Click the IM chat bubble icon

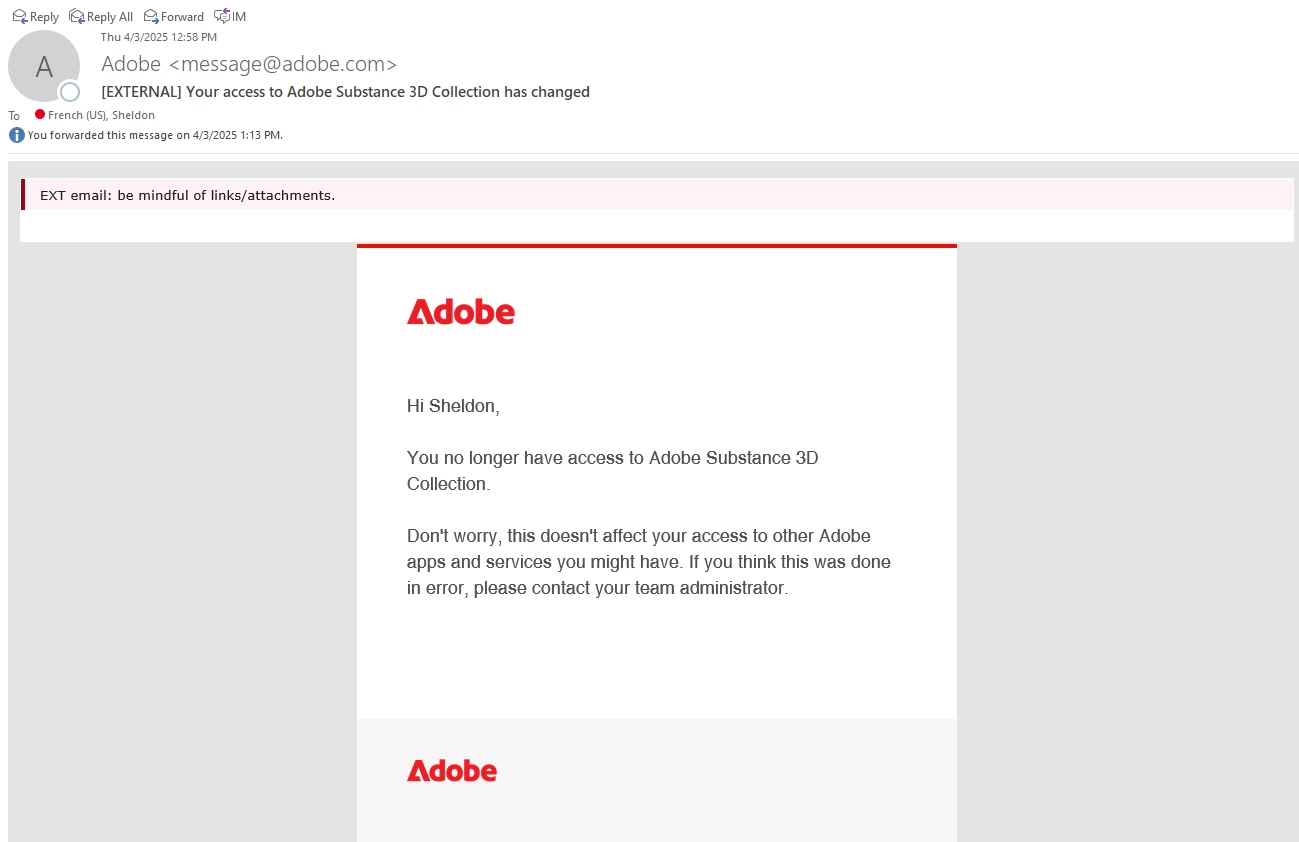[222, 16]
